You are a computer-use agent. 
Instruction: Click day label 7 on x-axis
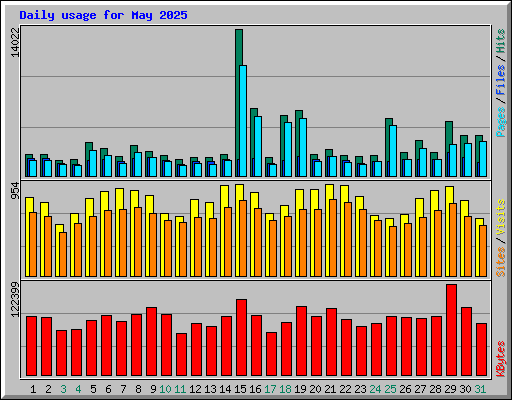(123, 389)
